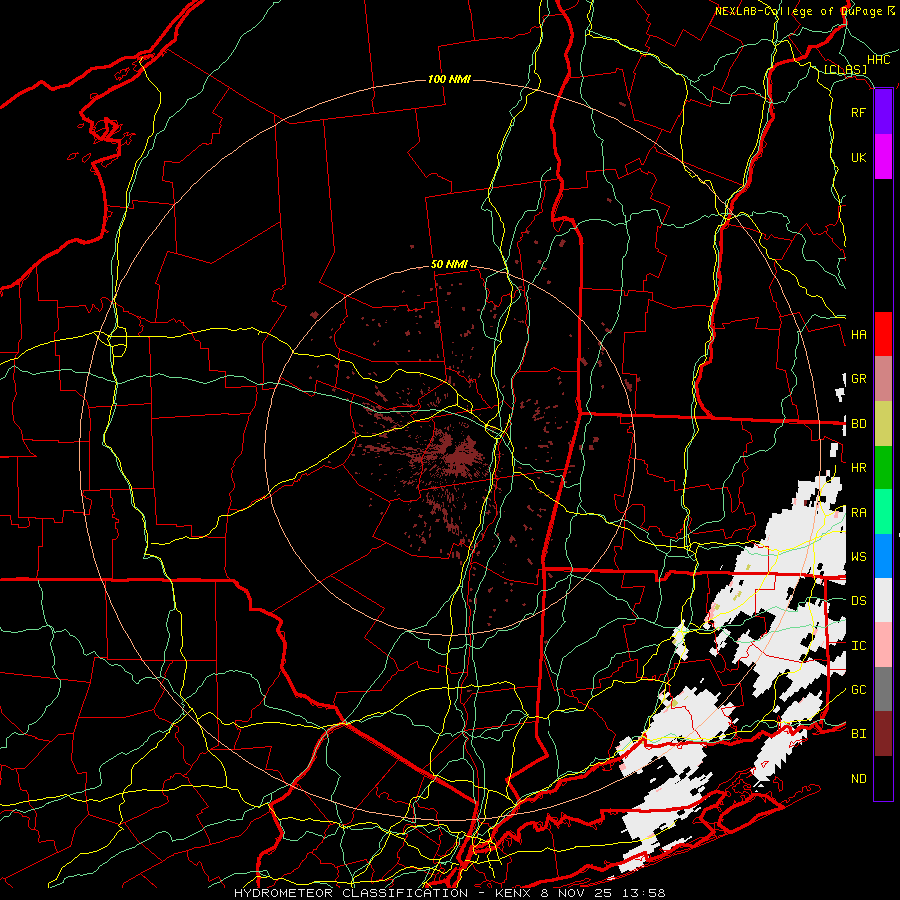Select the GR graupel color swatch
The height and width of the screenshot is (900, 900).
883,379
